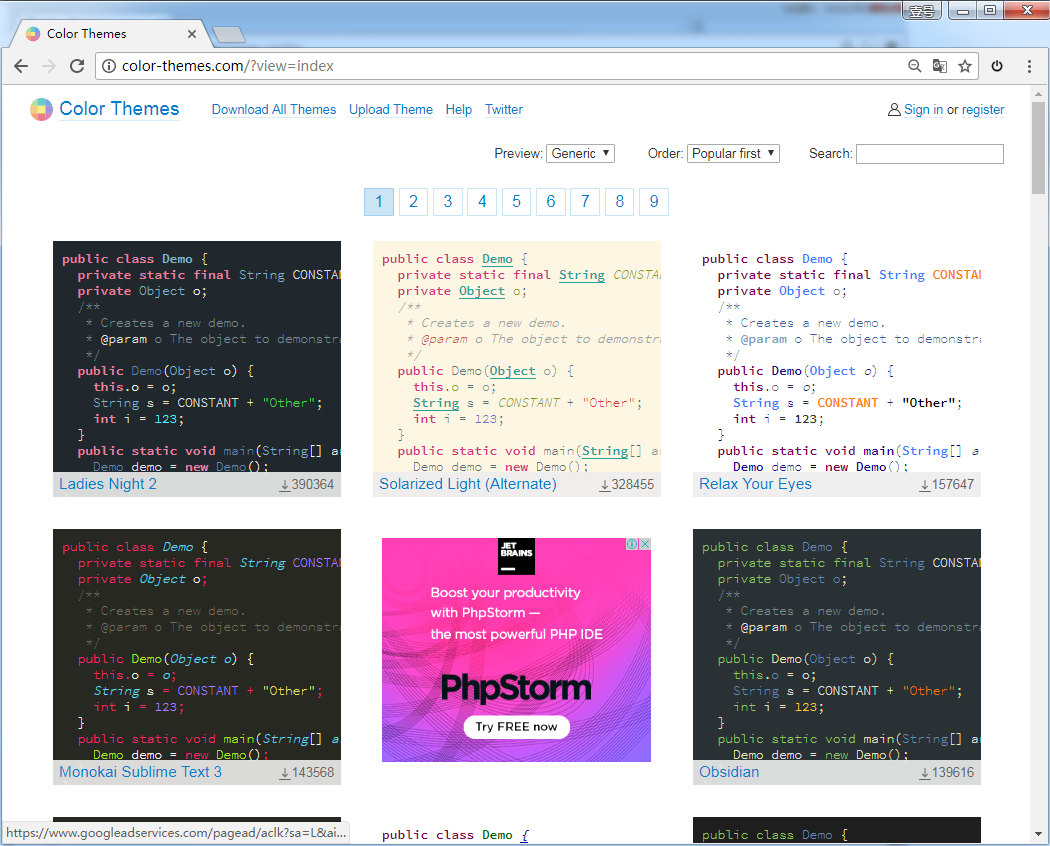This screenshot has width=1050, height=846.
Task: Bookmark the page with the star icon
Action: click(965, 66)
